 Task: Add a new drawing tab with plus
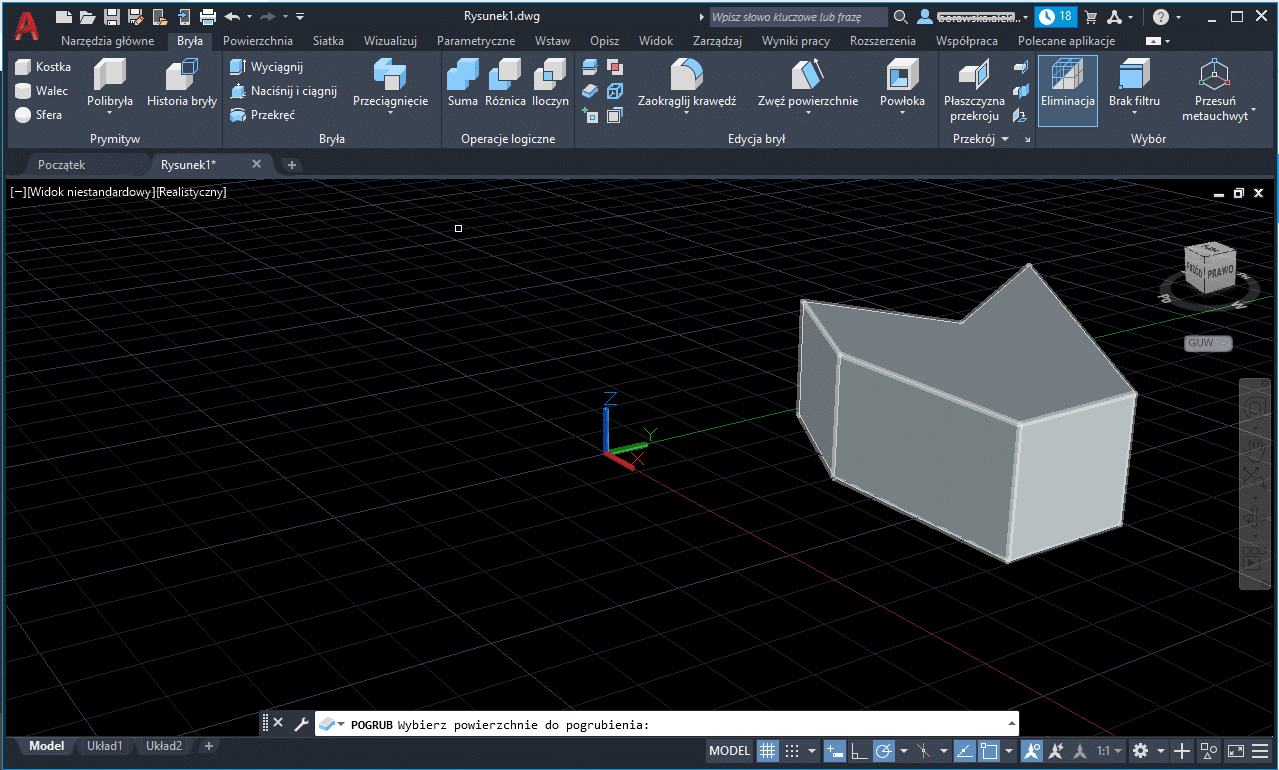point(291,164)
